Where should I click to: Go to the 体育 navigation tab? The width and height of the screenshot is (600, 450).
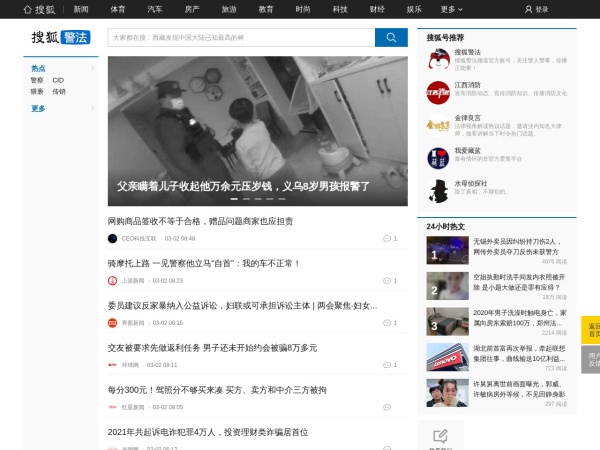click(118, 9)
